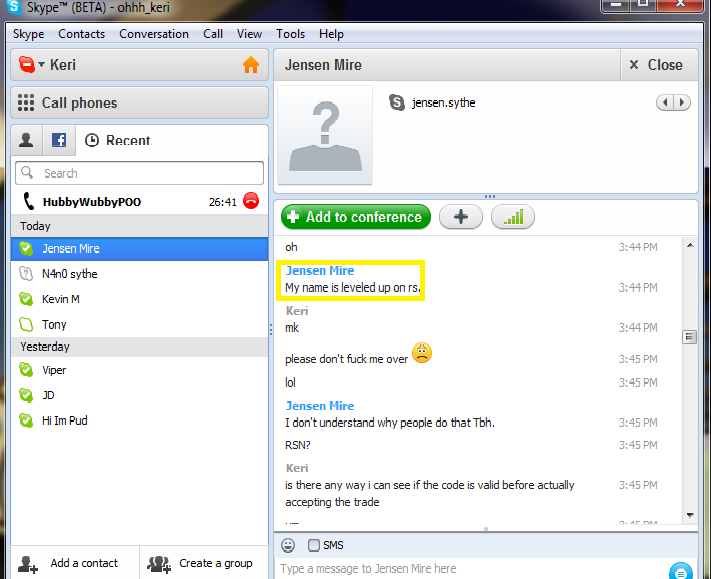Click the orange Skype Home icon
This screenshot has height=579, width=711.
click(251, 65)
